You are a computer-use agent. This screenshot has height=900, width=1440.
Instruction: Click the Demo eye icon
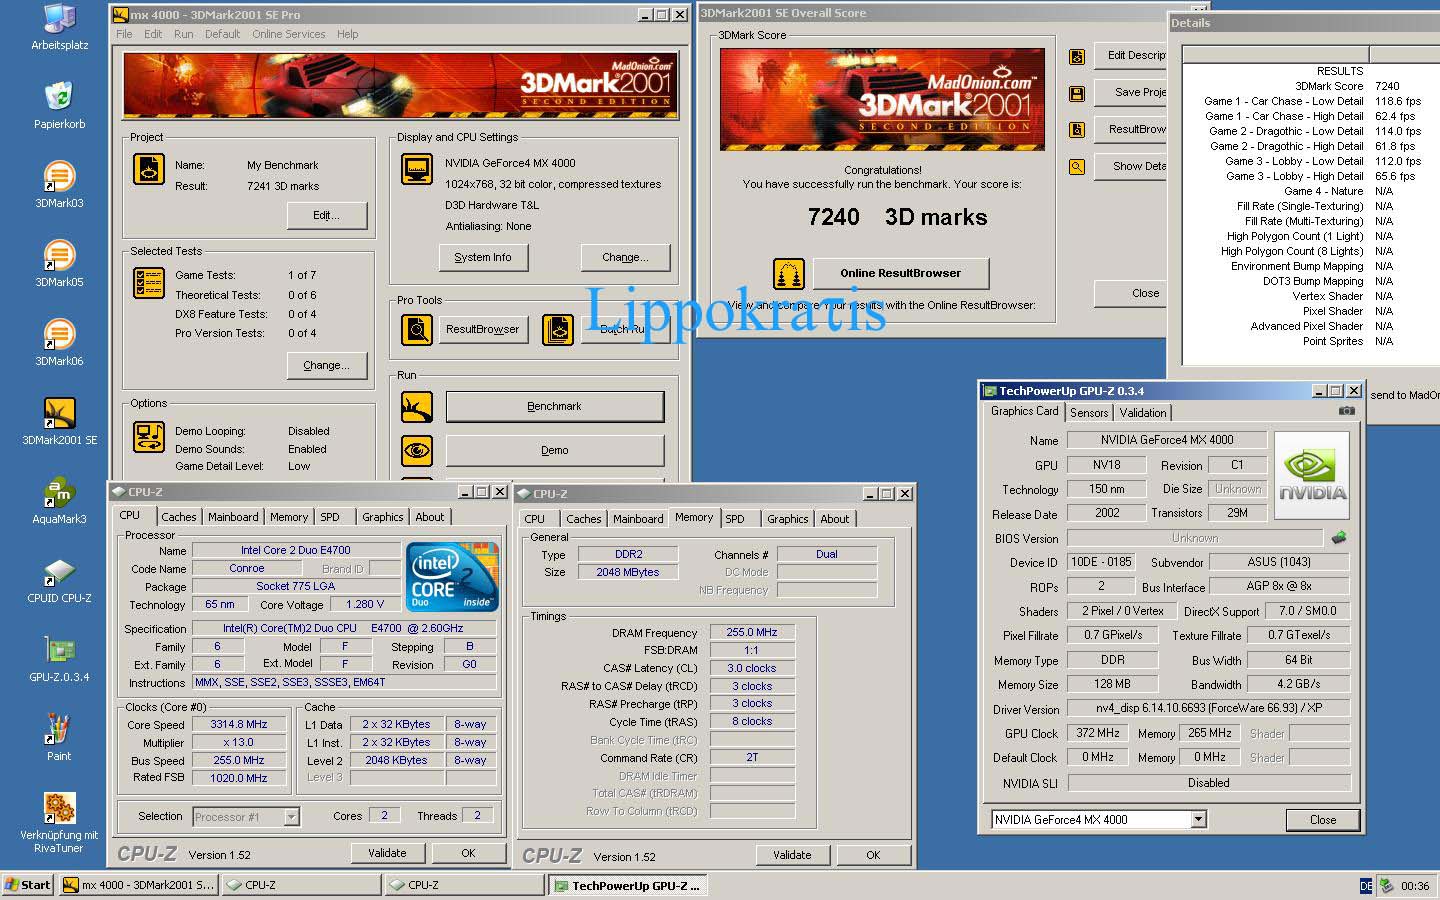[x=417, y=451]
